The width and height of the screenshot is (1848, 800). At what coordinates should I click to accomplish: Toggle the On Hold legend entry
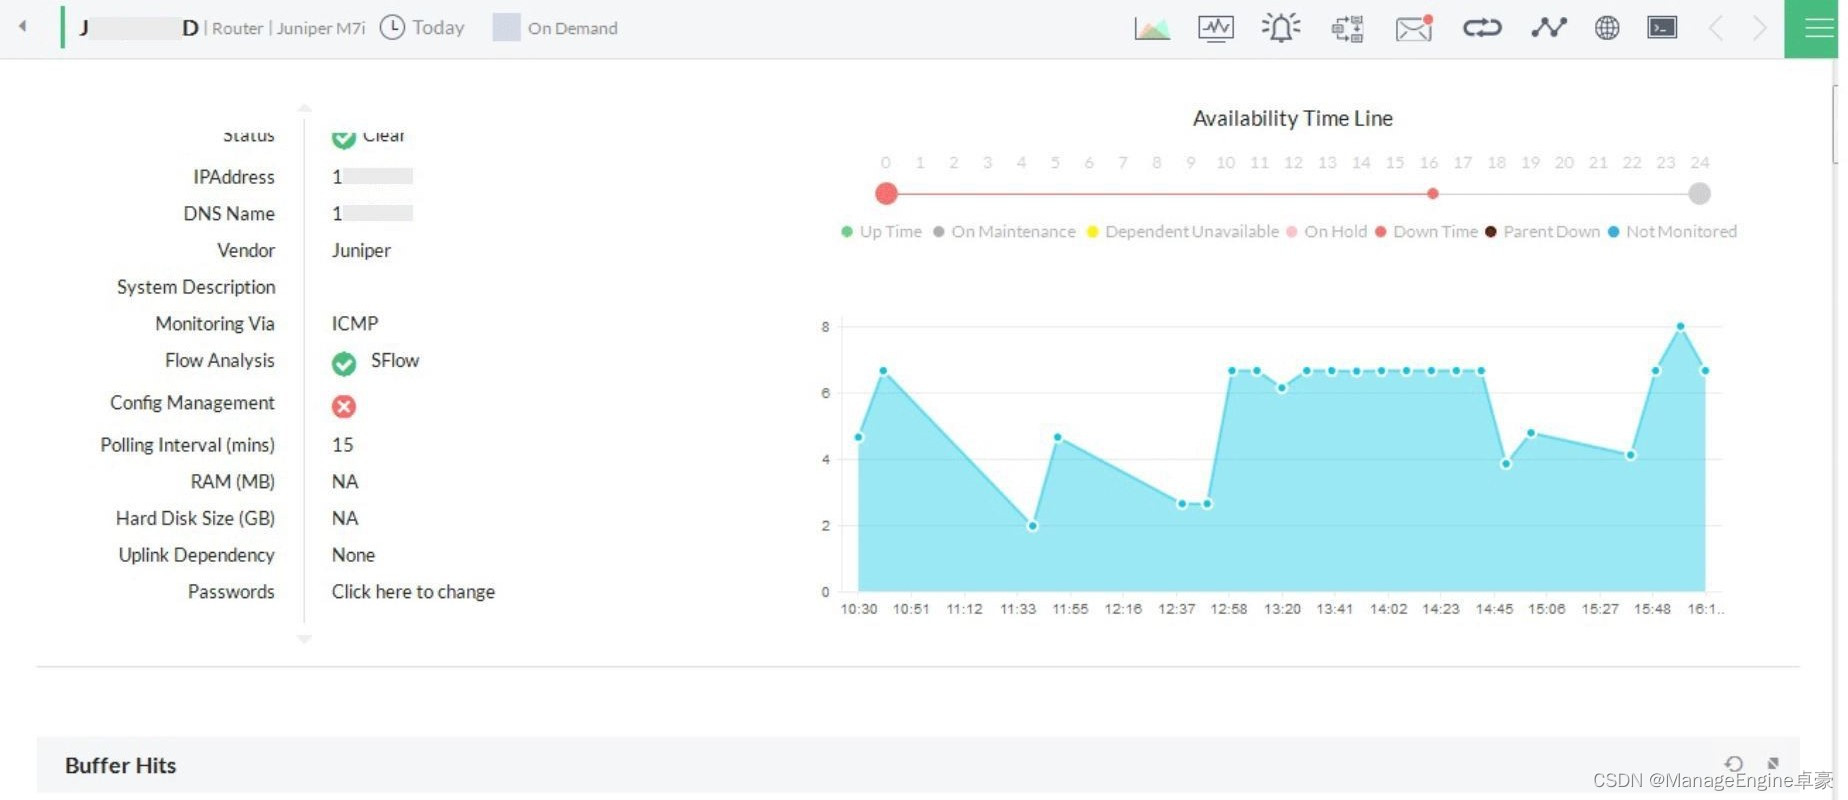pos(1326,232)
